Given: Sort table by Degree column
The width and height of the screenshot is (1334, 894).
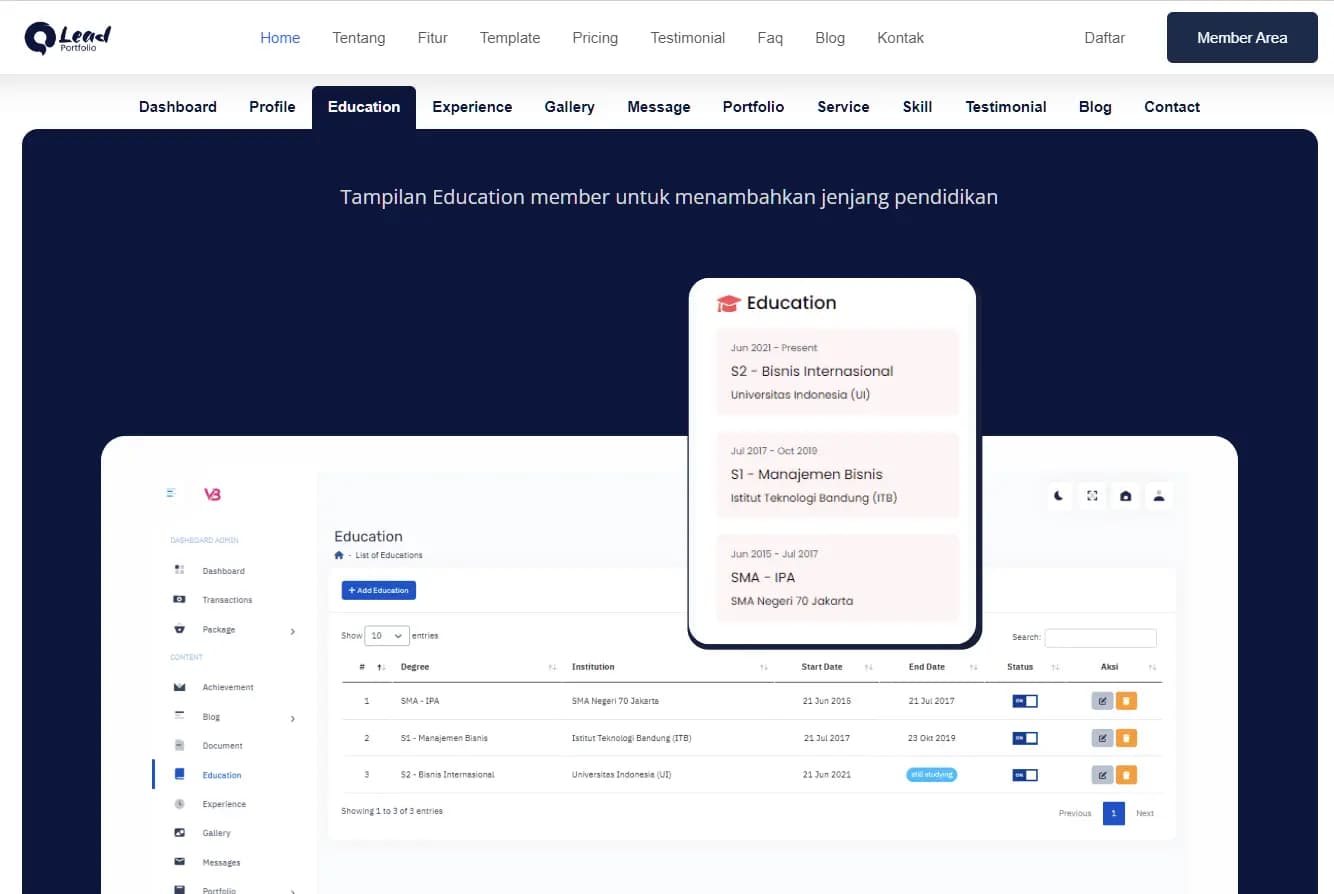Looking at the screenshot, I should pyautogui.click(x=553, y=667).
